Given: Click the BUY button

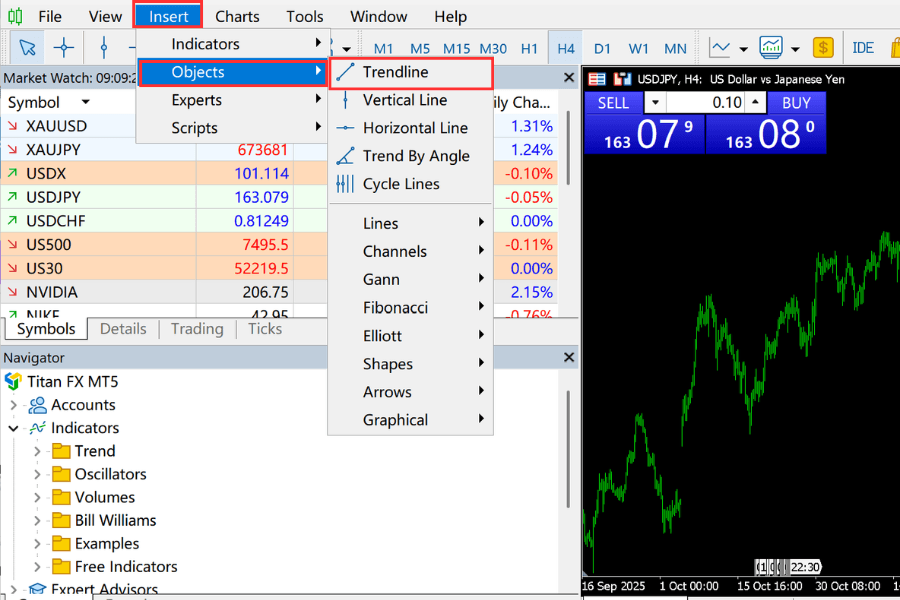Looking at the screenshot, I should 796,103.
